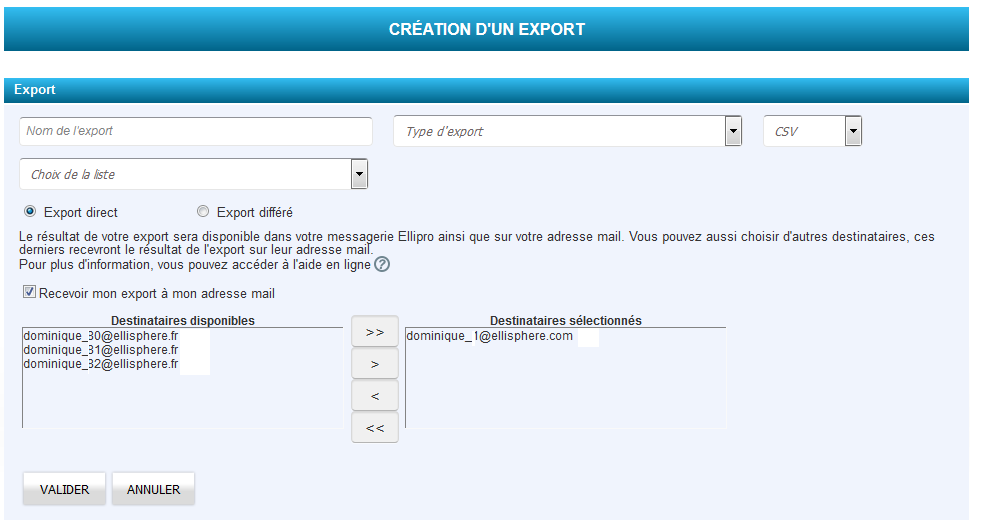Click the Export section header
Viewport: 983px width, 523px height.
coord(486,90)
